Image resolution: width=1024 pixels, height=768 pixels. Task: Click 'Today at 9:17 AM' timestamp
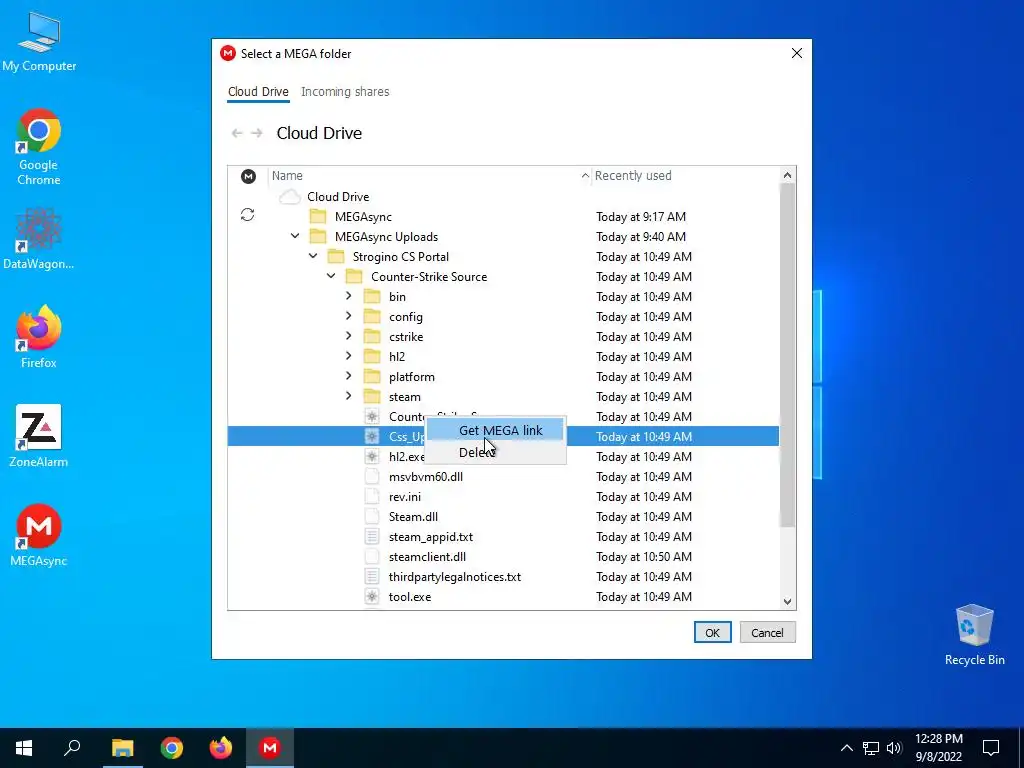(641, 217)
